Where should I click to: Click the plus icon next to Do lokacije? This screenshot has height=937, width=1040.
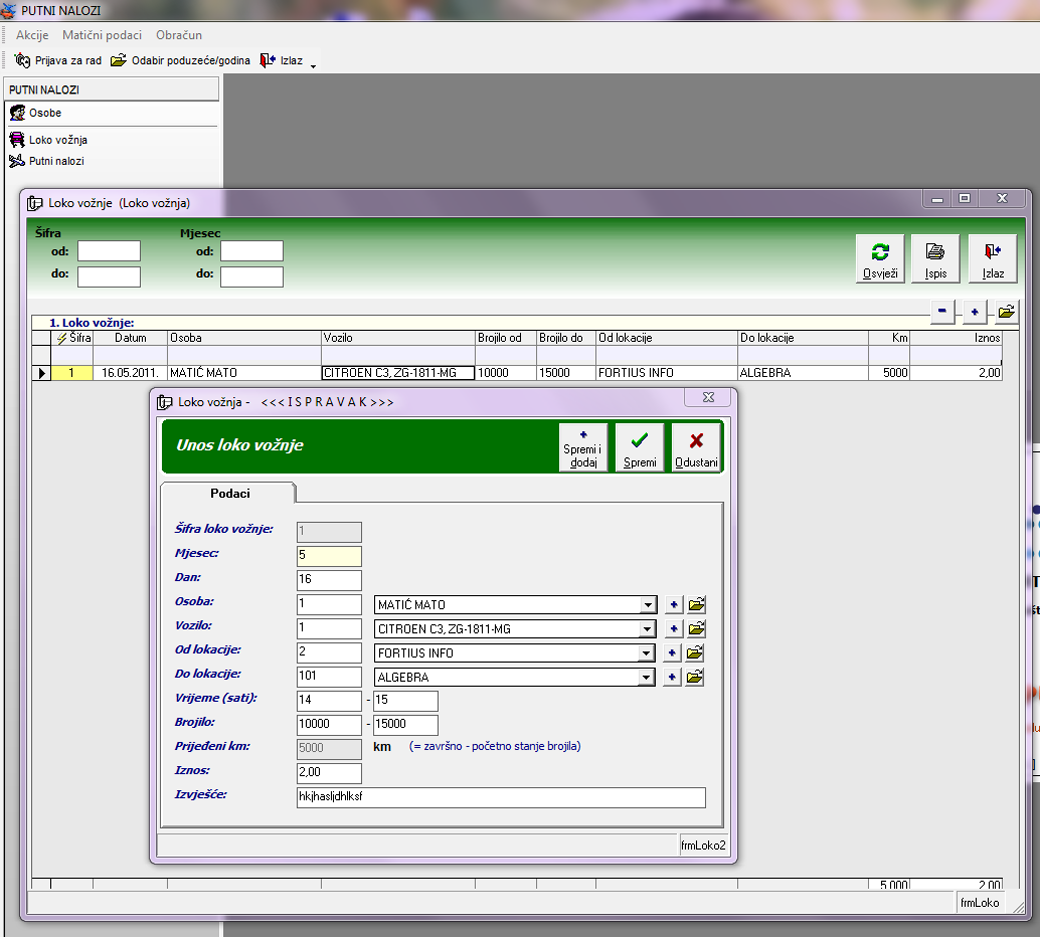pyautogui.click(x=672, y=677)
